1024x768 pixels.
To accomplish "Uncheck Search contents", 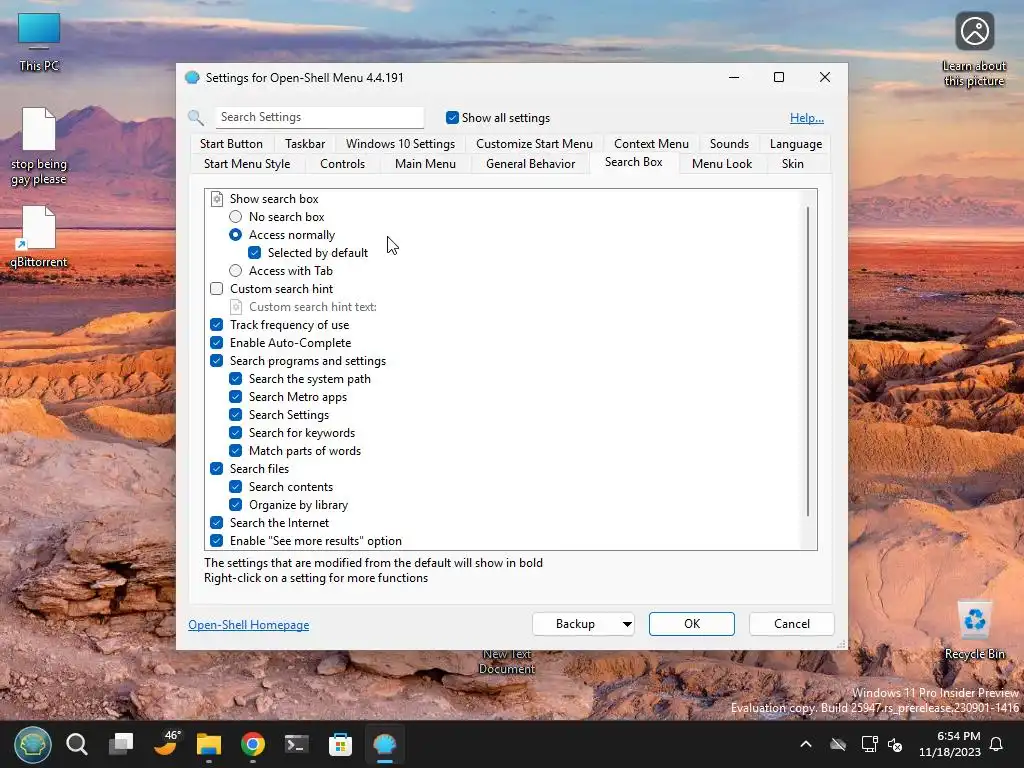I will (x=236, y=487).
